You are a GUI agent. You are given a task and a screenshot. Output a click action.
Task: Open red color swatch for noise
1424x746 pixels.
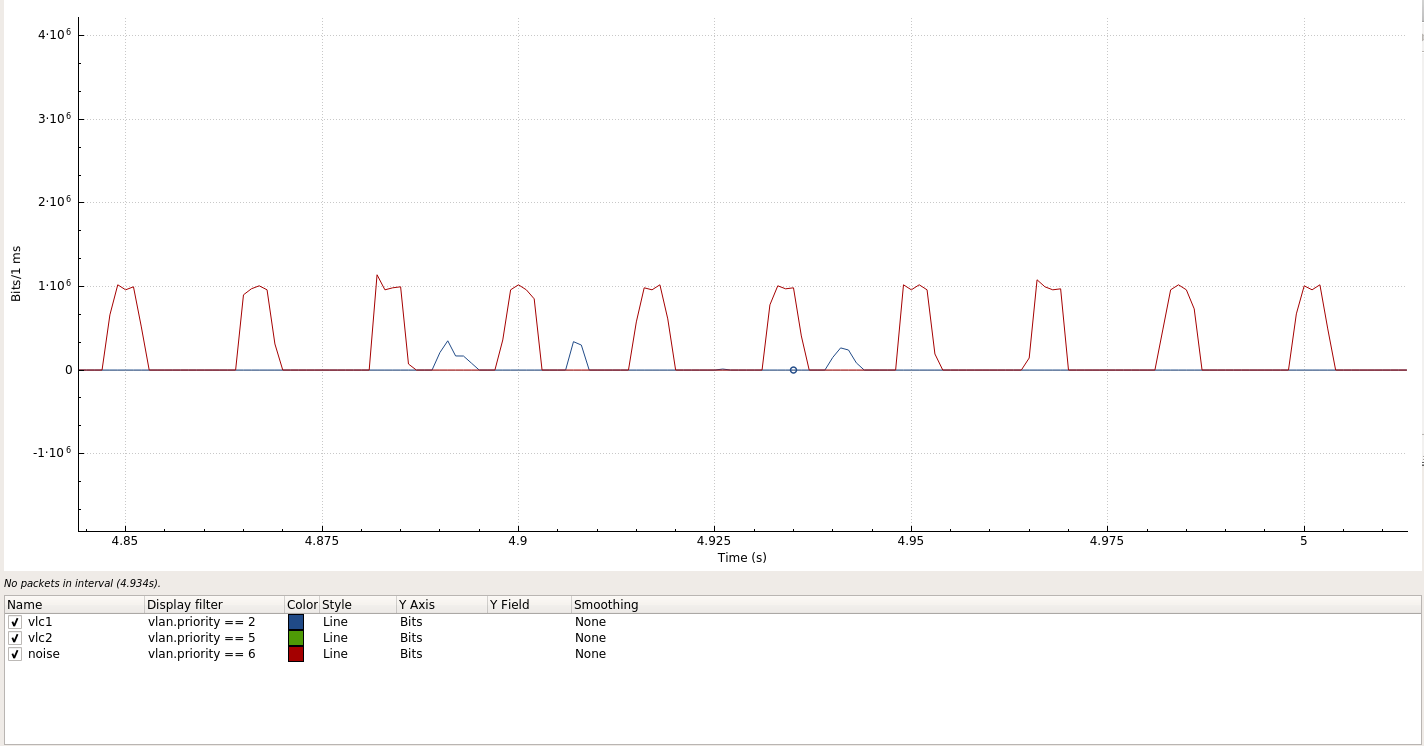tap(296, 654)
